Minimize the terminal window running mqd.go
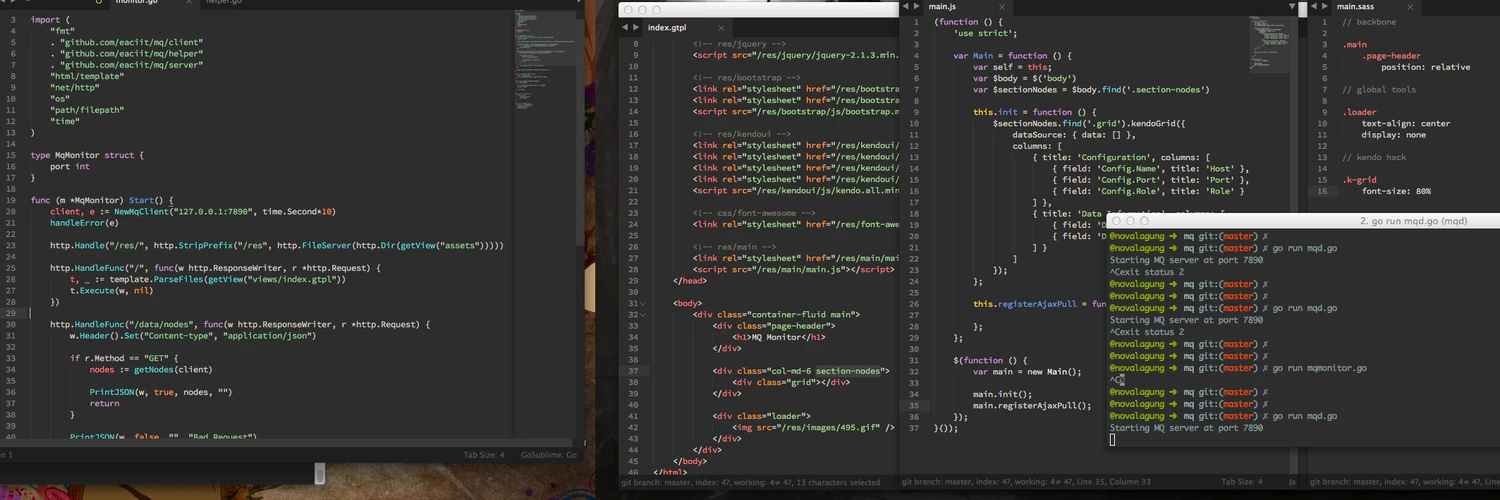The height and width of the screenshot is (500, 1500). (x=1131, y=221)
